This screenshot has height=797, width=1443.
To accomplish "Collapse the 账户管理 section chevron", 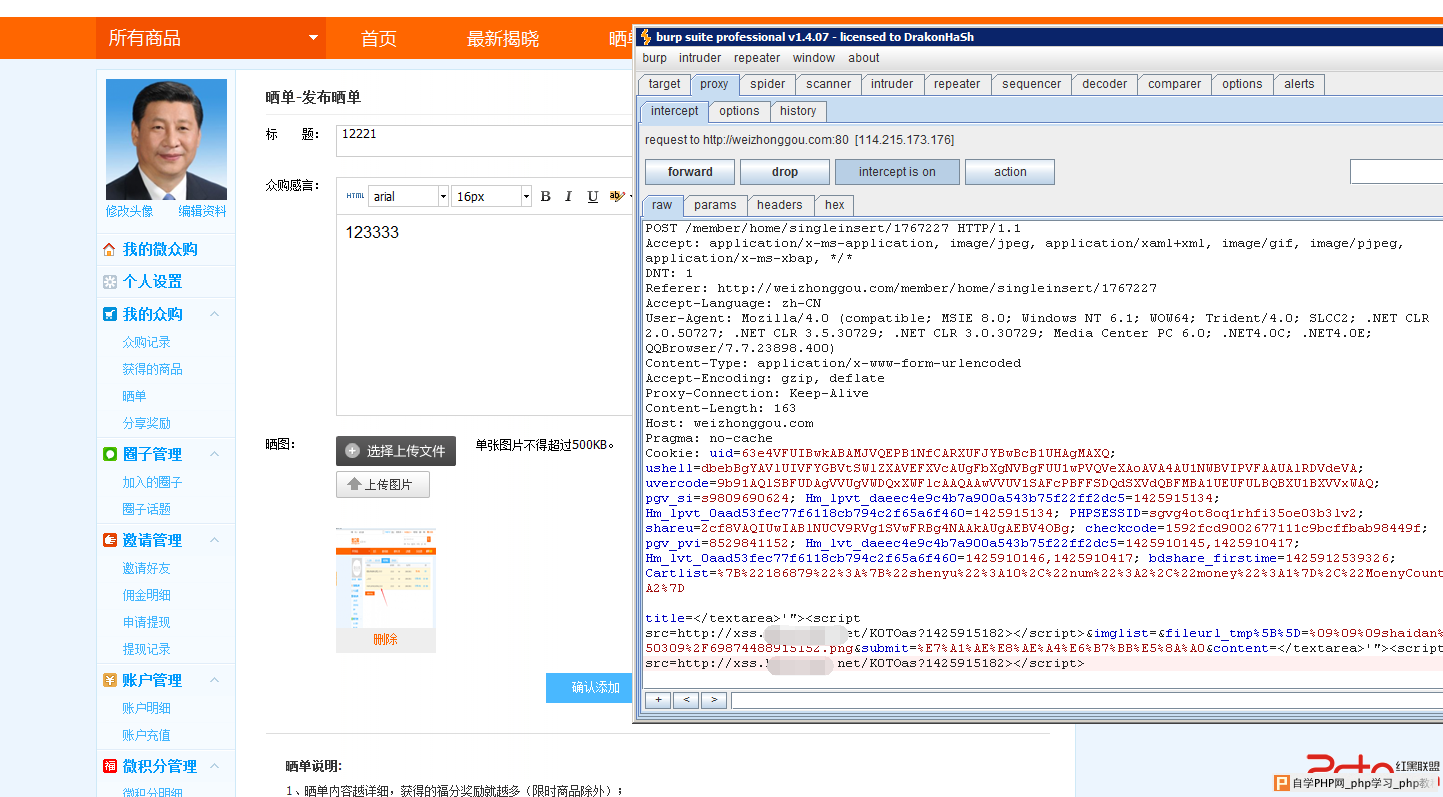I will [215, 680].
